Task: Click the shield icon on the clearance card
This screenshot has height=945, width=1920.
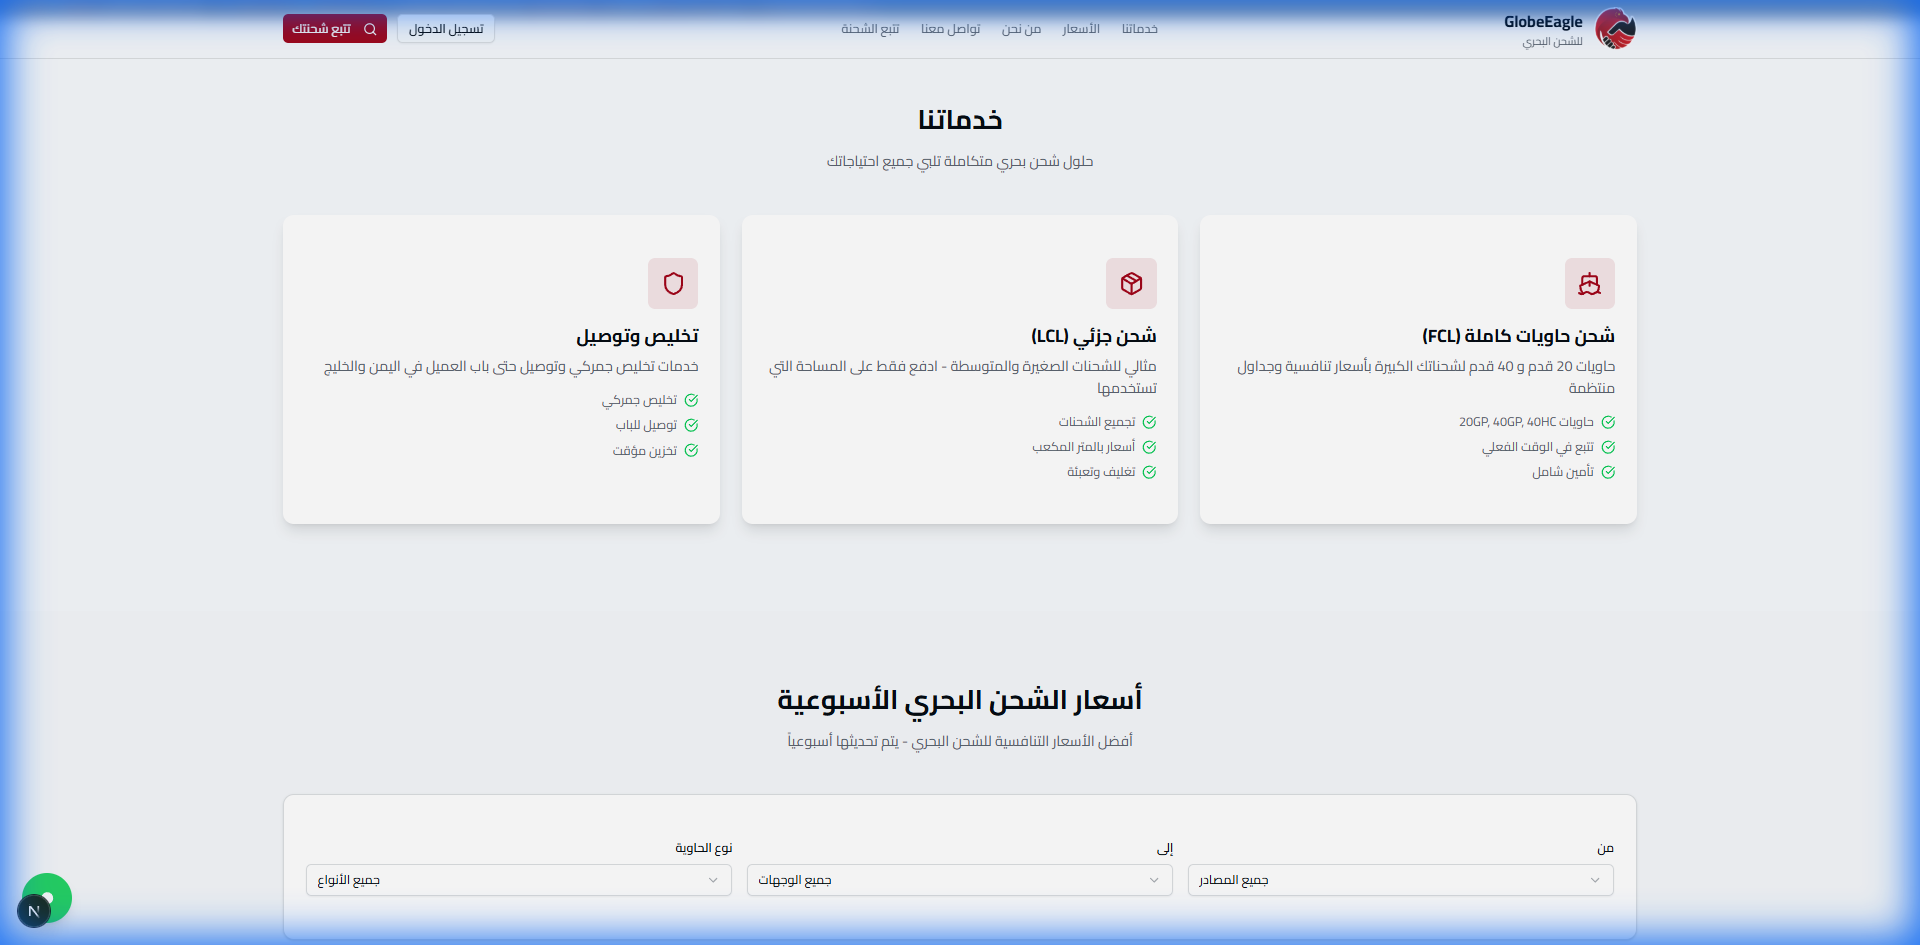Action: [673, 283]
